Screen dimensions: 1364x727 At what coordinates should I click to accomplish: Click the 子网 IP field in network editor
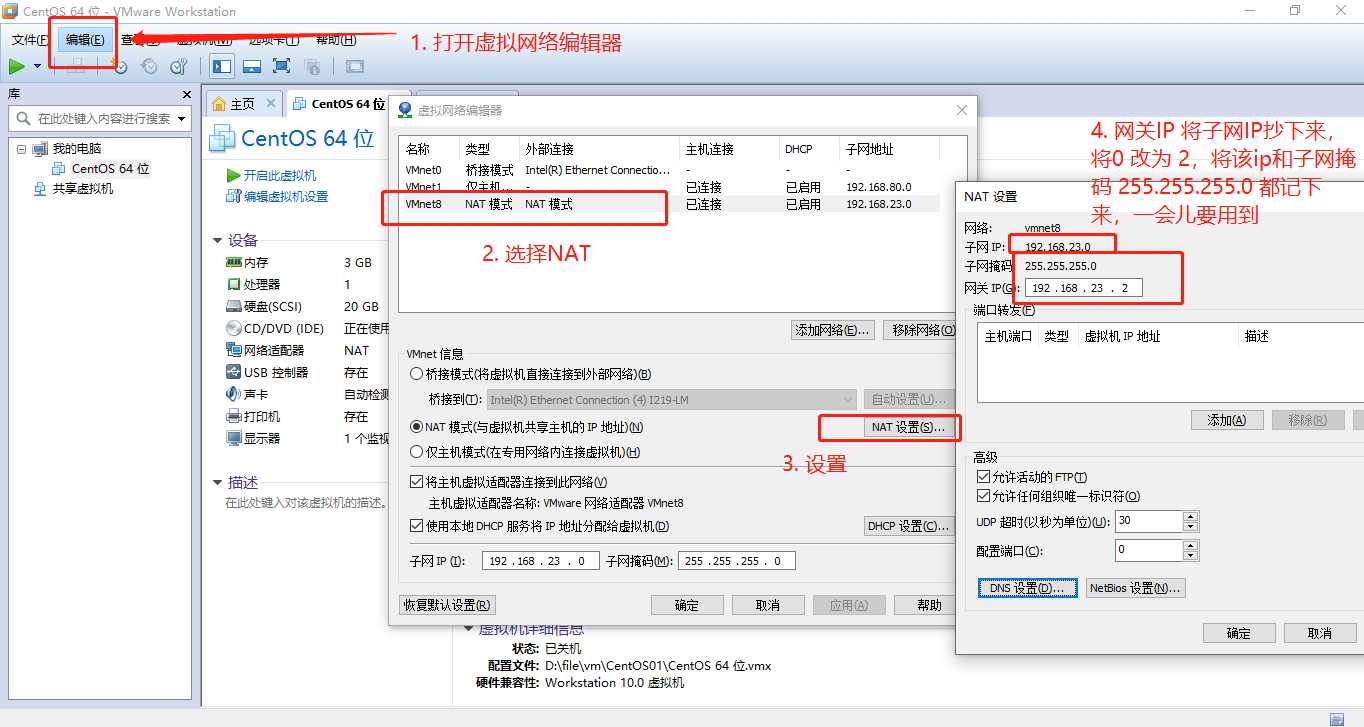coord(540,561)
